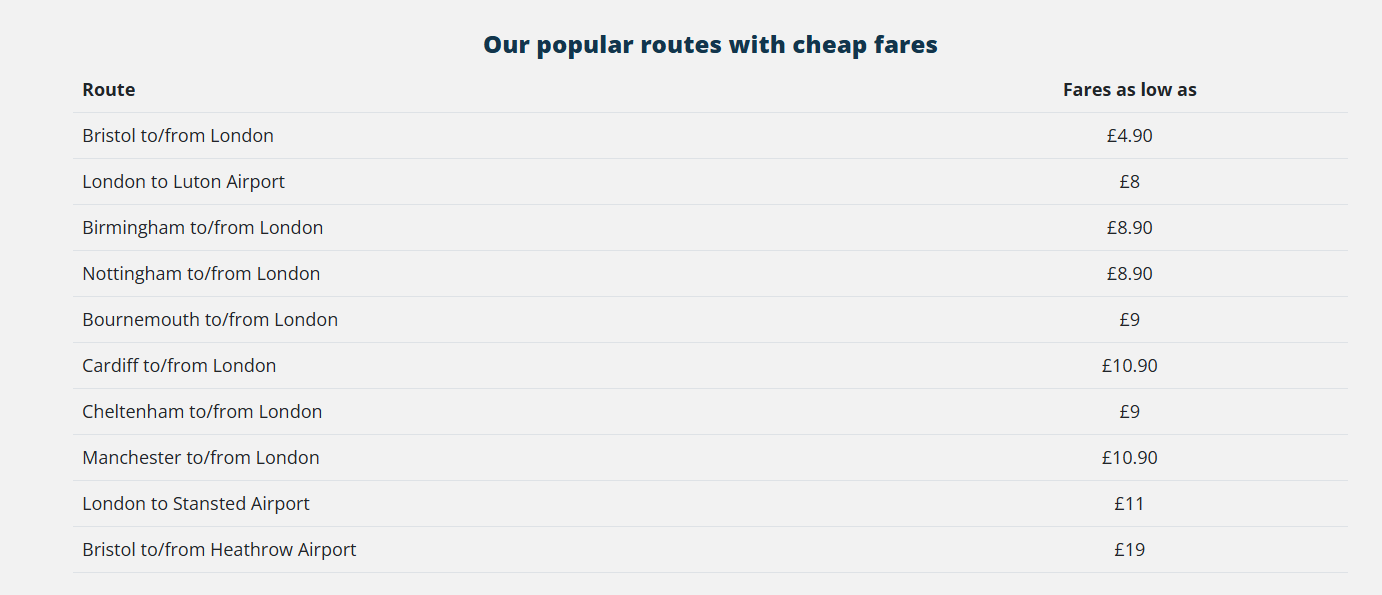The width and height of the screenshot is (1382, 595).
Task: Open the Cheltenham to/from London route
Action: (x=202, y=412)
